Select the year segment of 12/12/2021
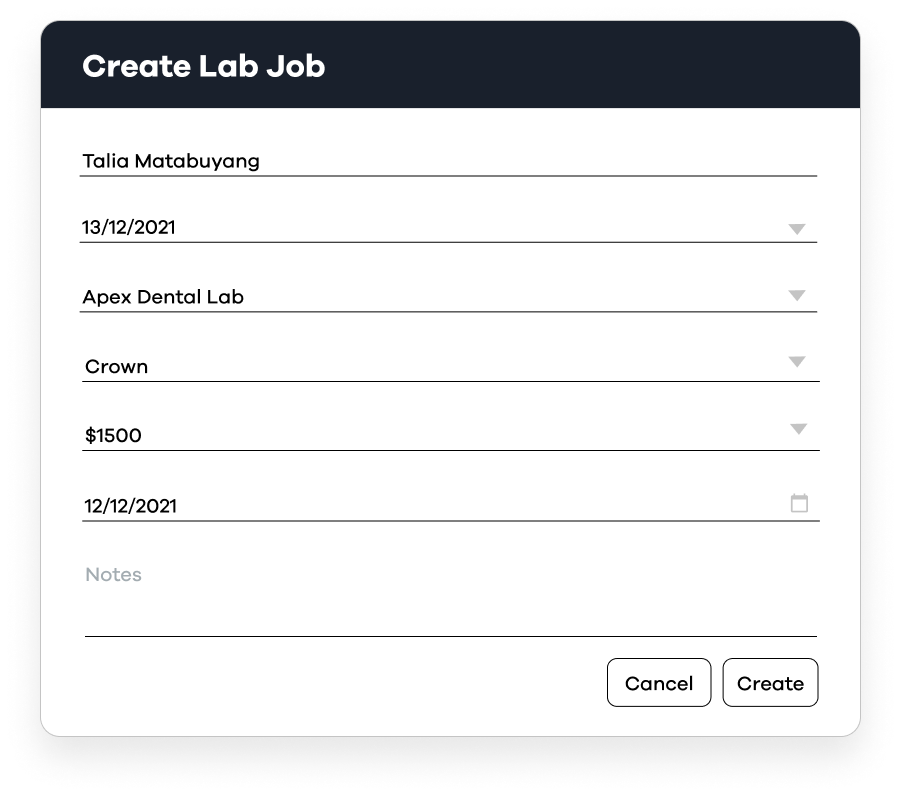This screenshot has width=901, height=797. 156,506
